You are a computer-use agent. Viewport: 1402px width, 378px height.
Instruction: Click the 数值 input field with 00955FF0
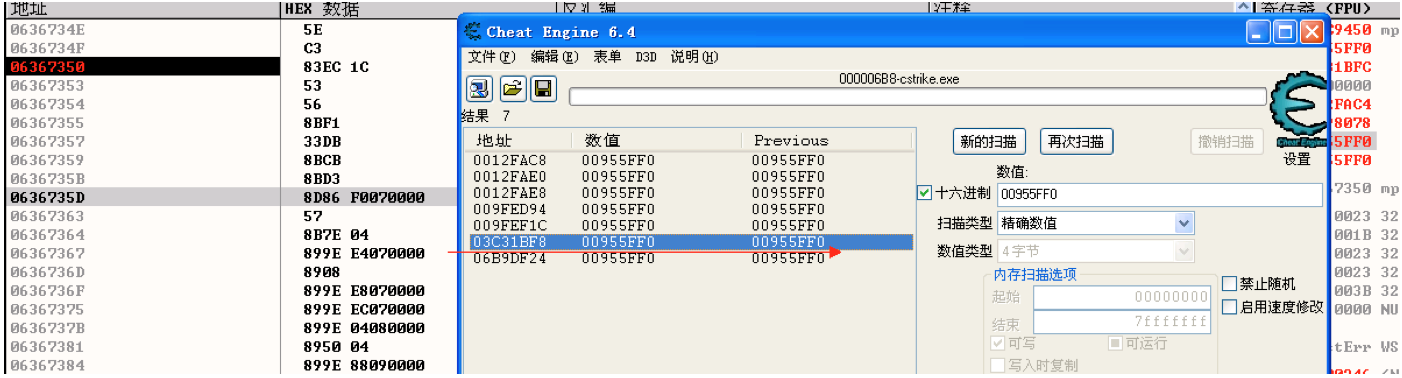(1160, 194)
